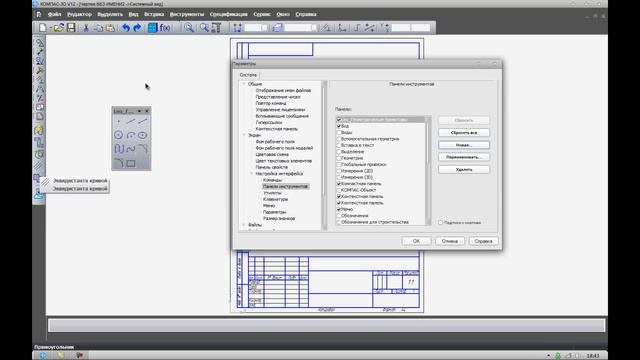
Task: Toggle the Вид checkbox in panels list
Action: click(339, 126)
